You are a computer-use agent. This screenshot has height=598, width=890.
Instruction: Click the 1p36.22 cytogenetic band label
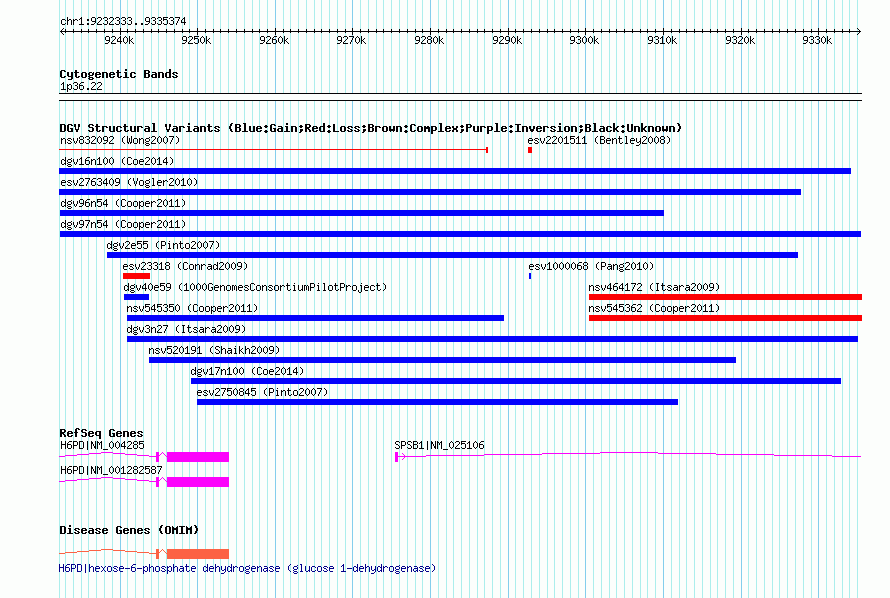81,86
